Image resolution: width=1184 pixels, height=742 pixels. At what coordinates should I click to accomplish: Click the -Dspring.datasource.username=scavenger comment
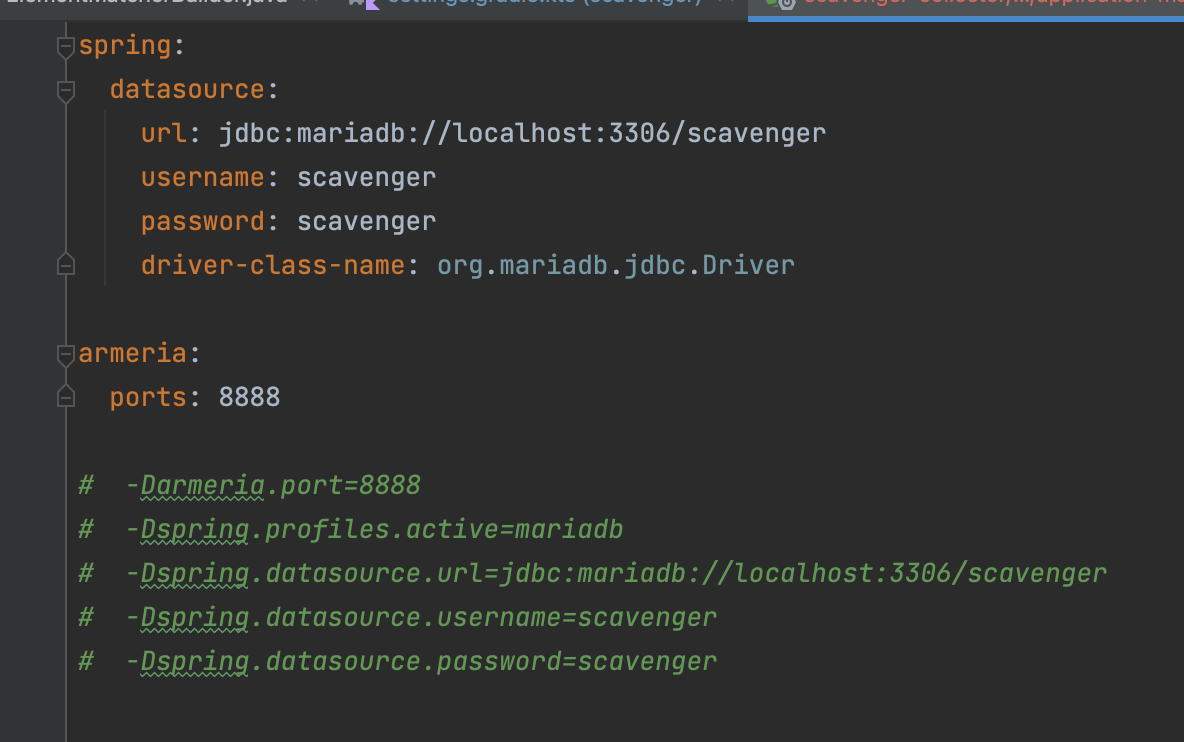pos(421,617)
